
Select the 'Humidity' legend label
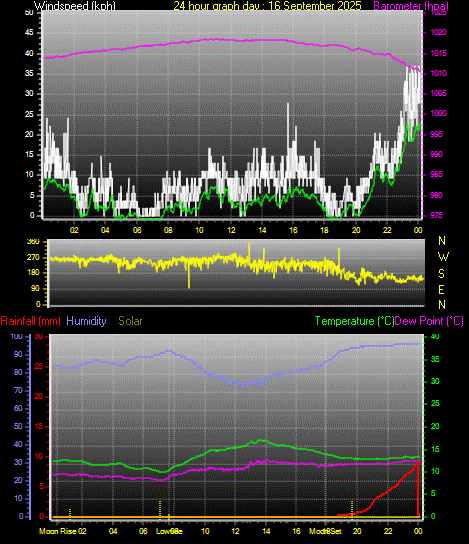tap(86, 321)
